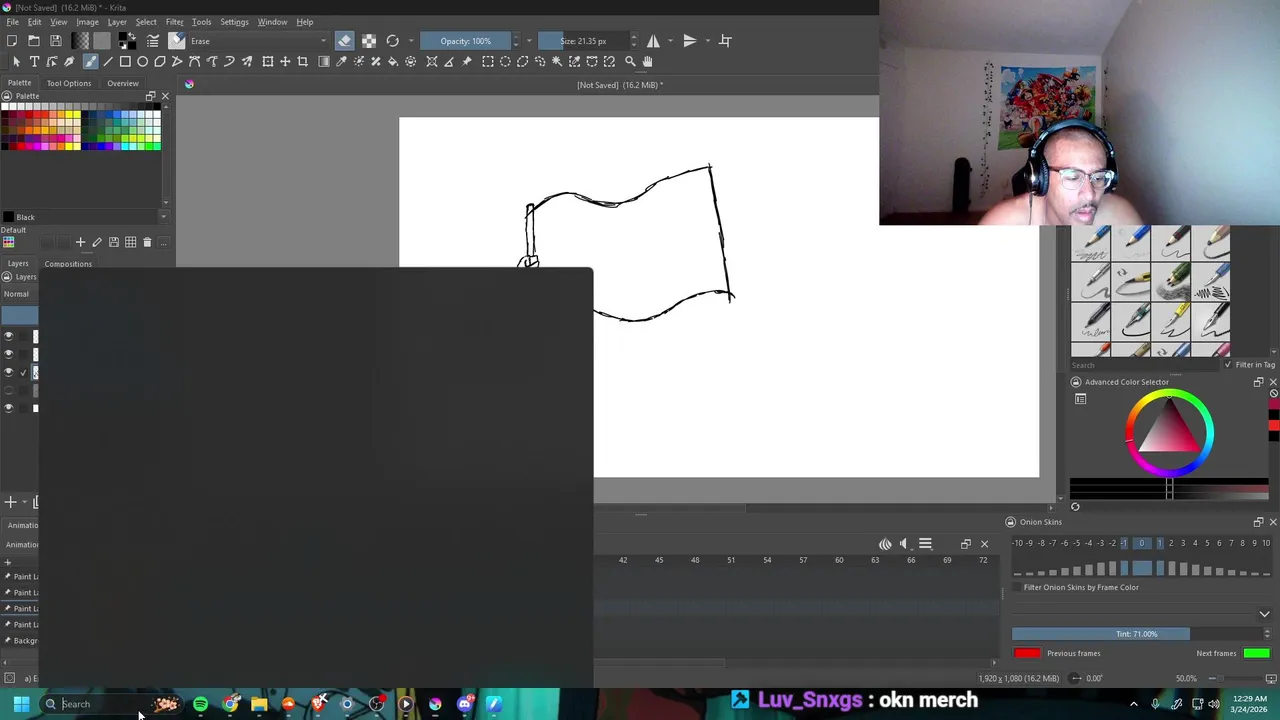The width and height of the screenshot is (1280, 720).
Task: Select the Transform tool
Action: [267, 62]
